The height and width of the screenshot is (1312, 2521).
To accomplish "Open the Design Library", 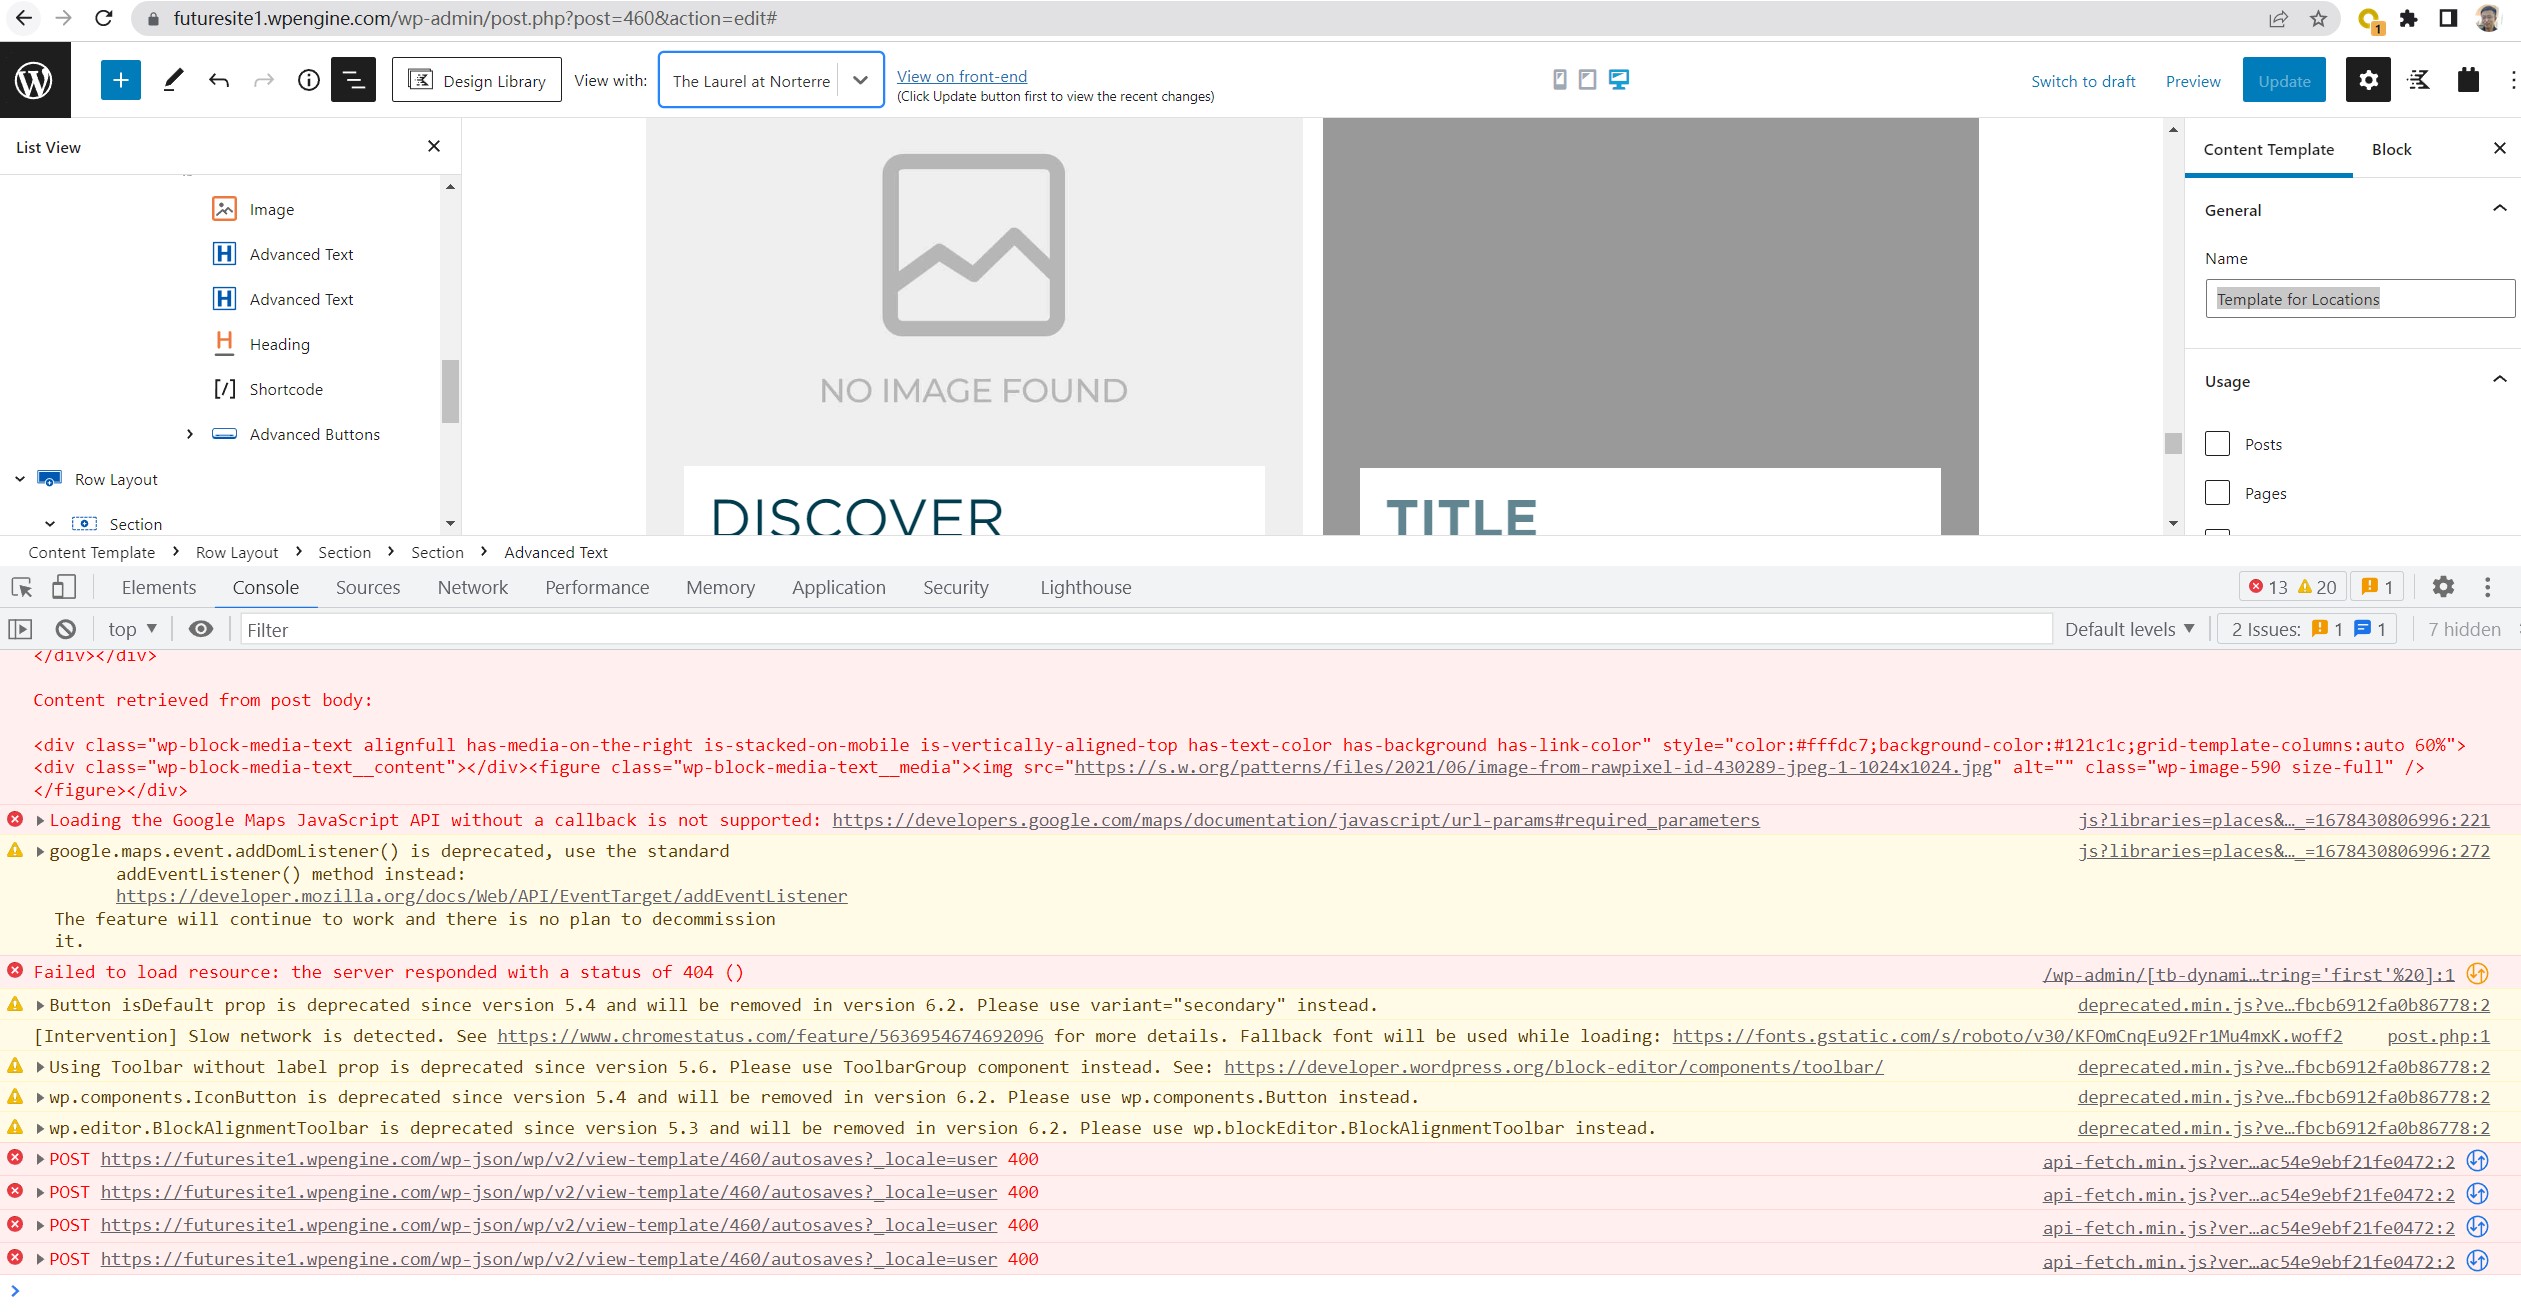I will (477, 80).
